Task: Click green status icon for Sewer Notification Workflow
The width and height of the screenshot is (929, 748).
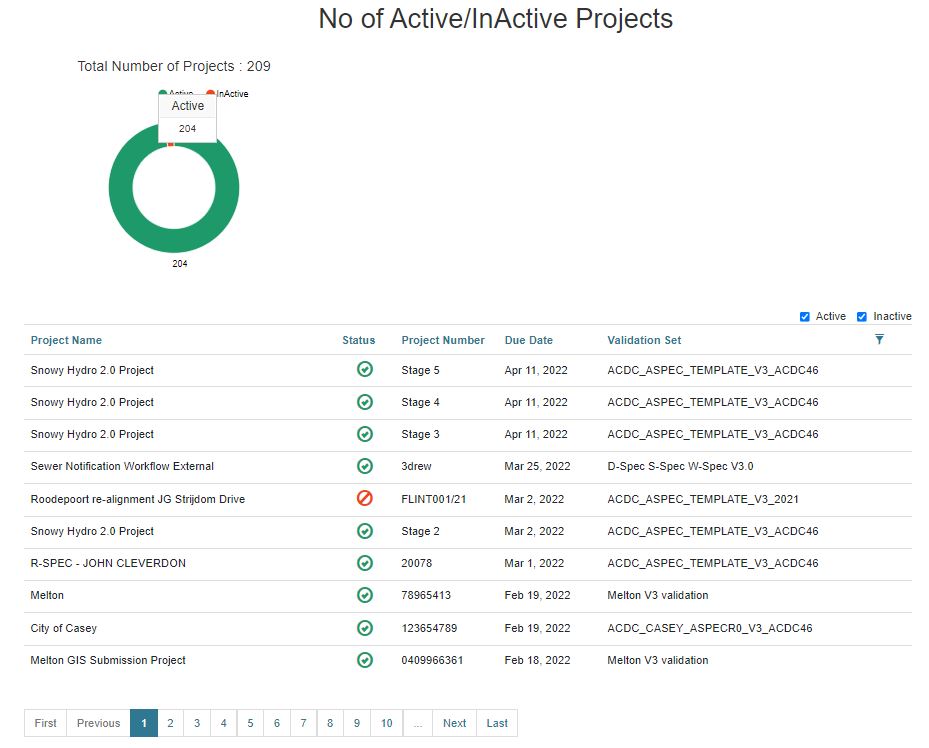Action: 365,466
